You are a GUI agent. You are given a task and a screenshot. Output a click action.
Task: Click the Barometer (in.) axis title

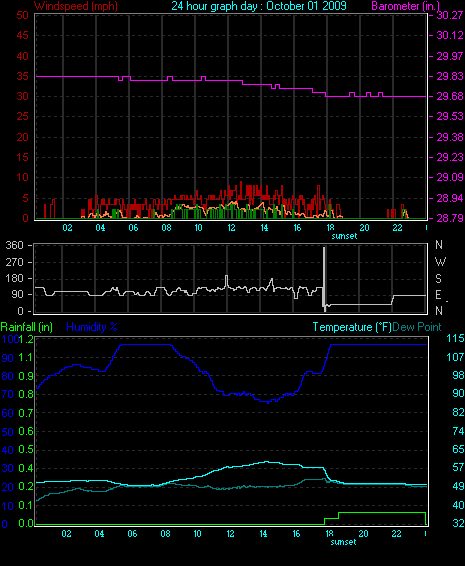click(405, 6)
